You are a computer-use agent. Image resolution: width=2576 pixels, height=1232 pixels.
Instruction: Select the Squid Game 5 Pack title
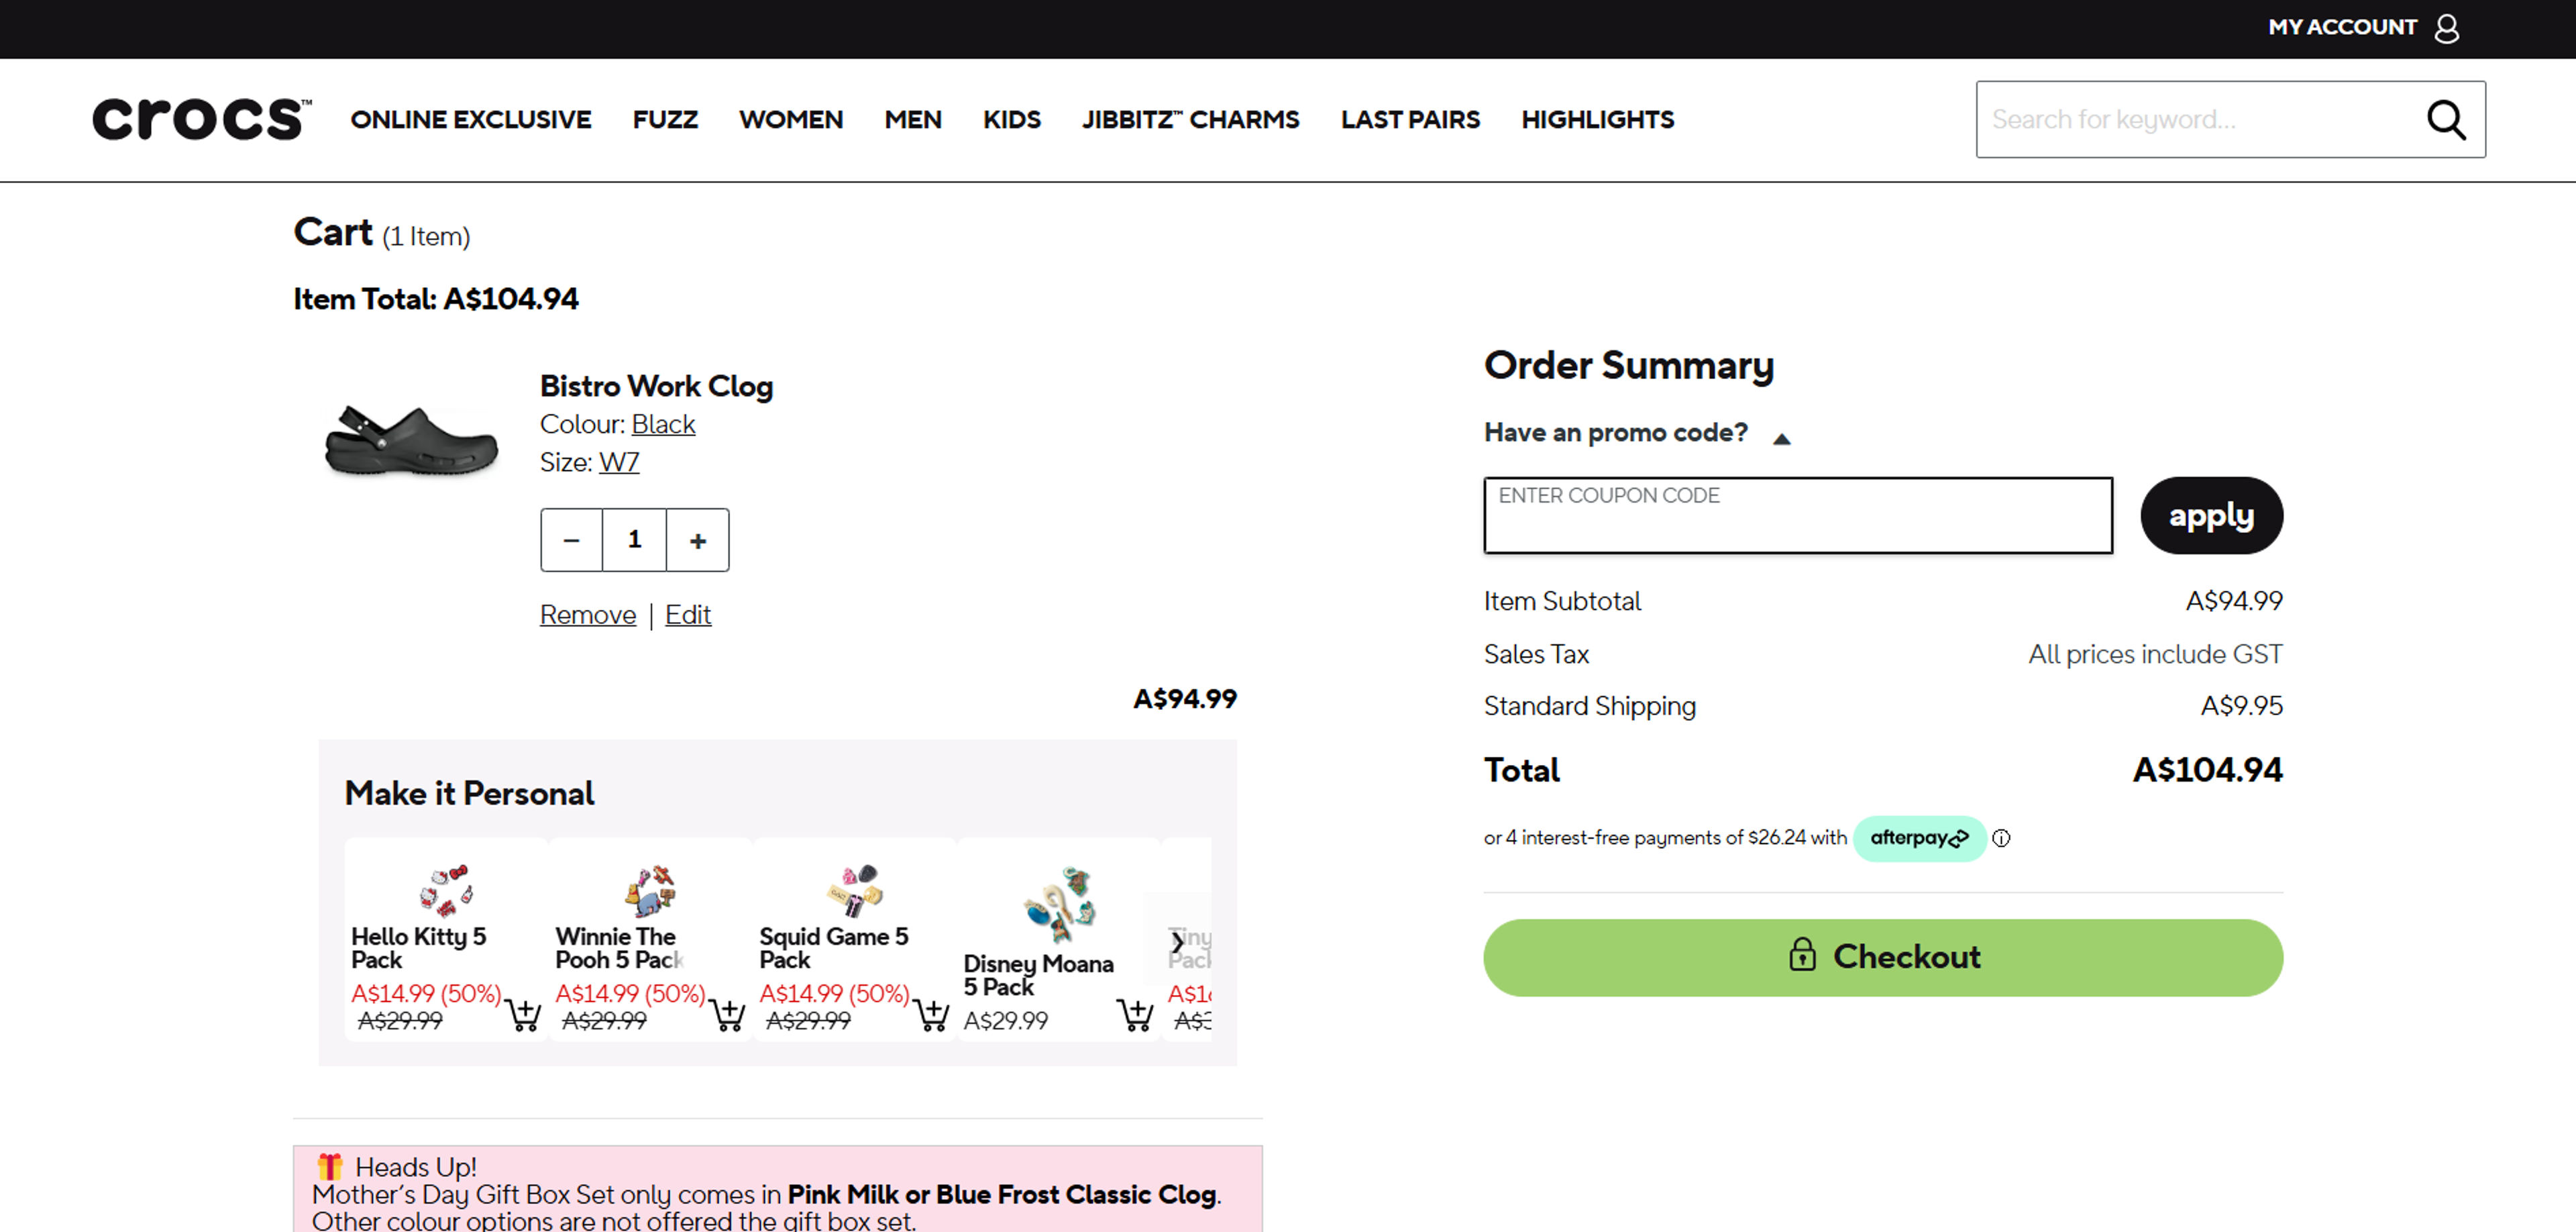(x=833, y=948)
